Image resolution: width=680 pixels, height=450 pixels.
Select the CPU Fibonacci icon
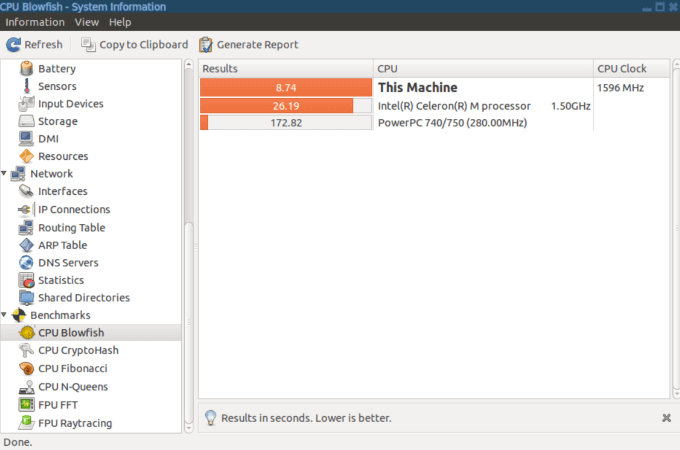26,369
